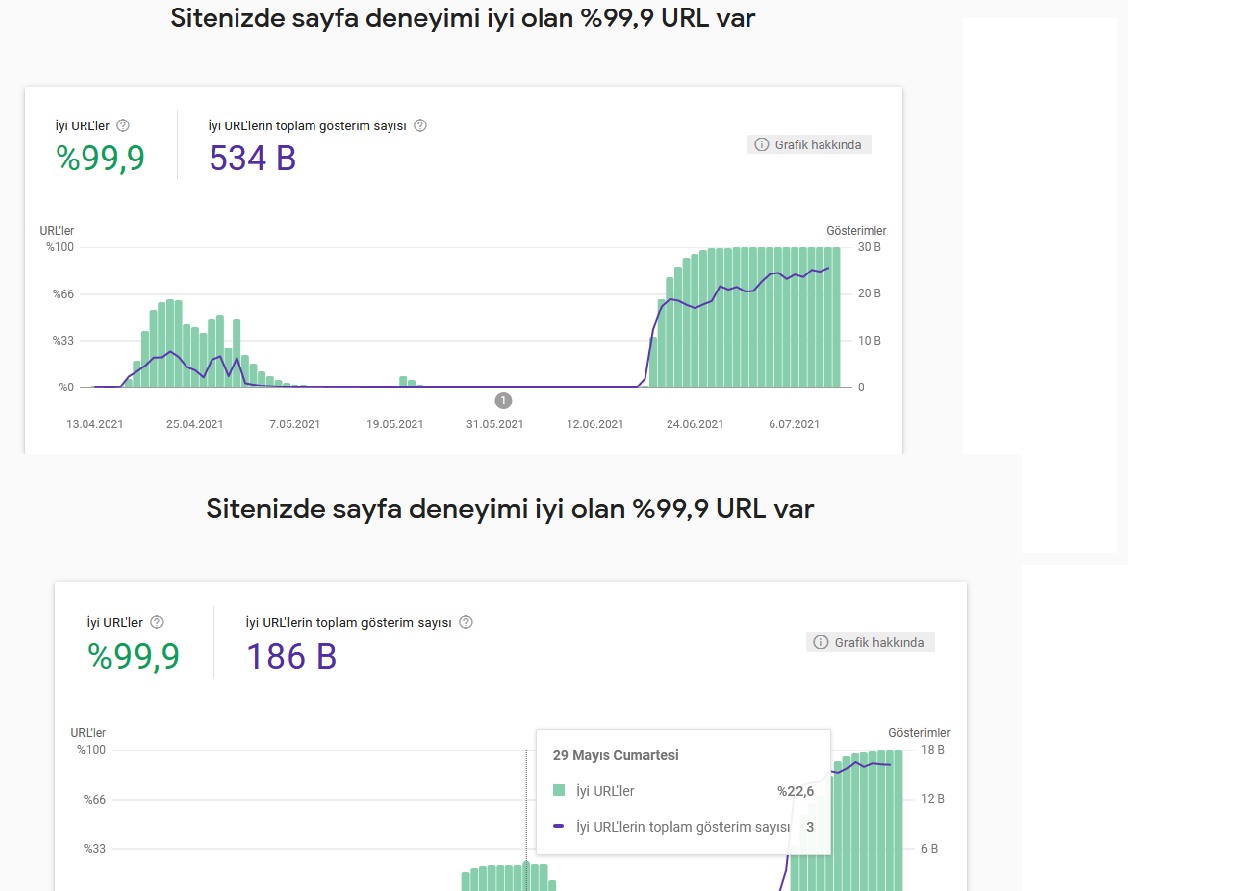Click the %22,6 value in tooltip
The width and height of the screenshot is (1249, 891).
click(x=796, y=791)
